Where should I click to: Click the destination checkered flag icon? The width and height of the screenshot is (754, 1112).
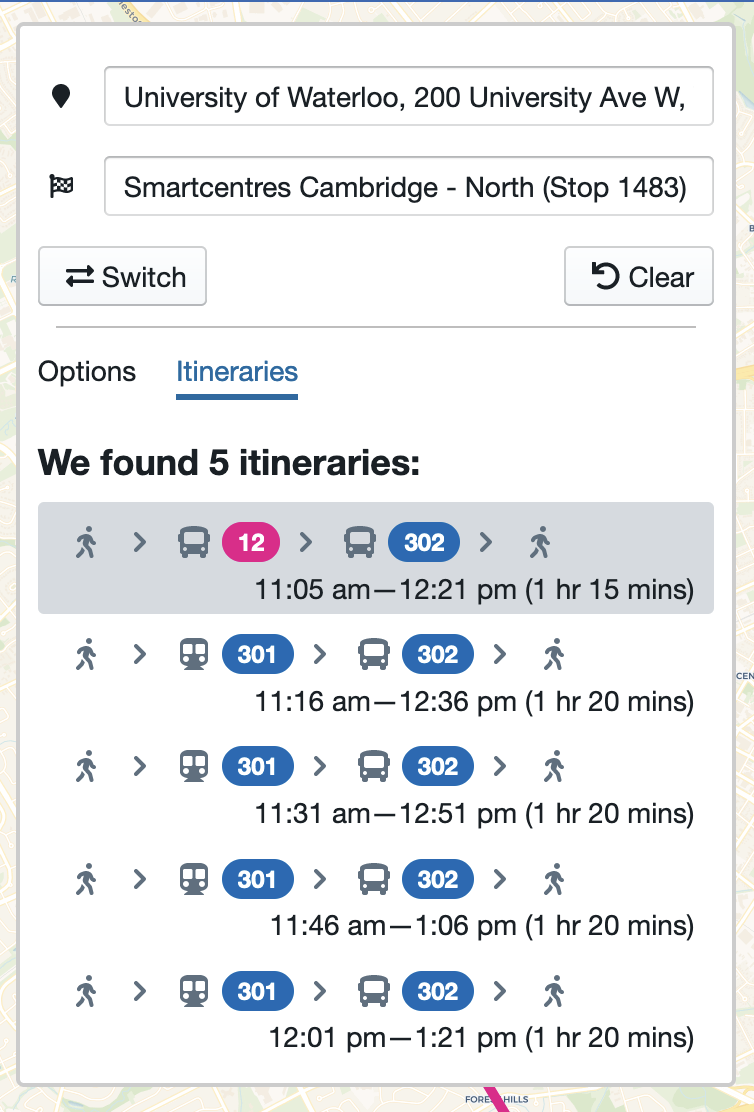click(x=61, y=186)
